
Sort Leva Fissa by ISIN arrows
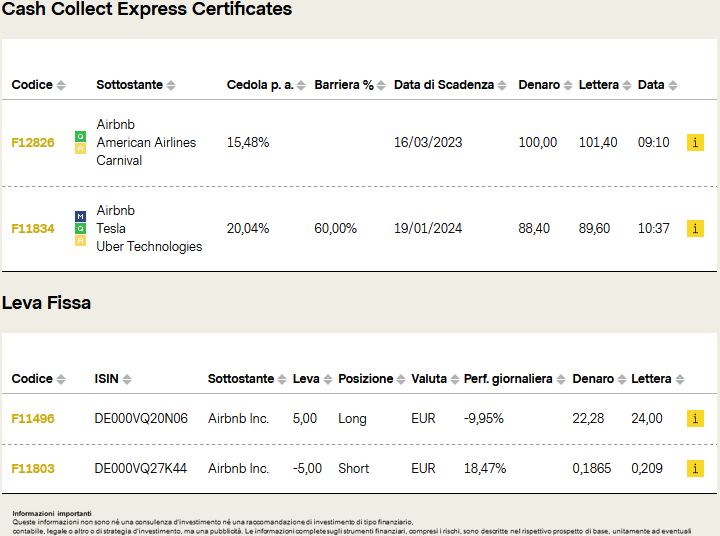coord(127,379)
